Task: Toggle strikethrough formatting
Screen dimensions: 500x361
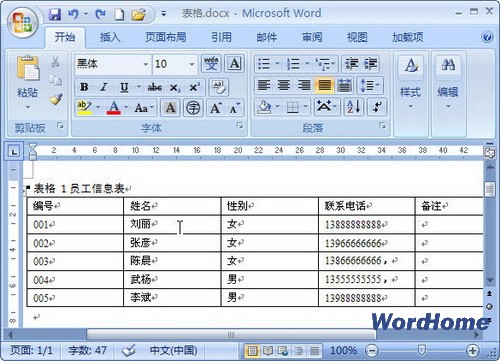Action: pyautogui.click(x=155, y=87)
